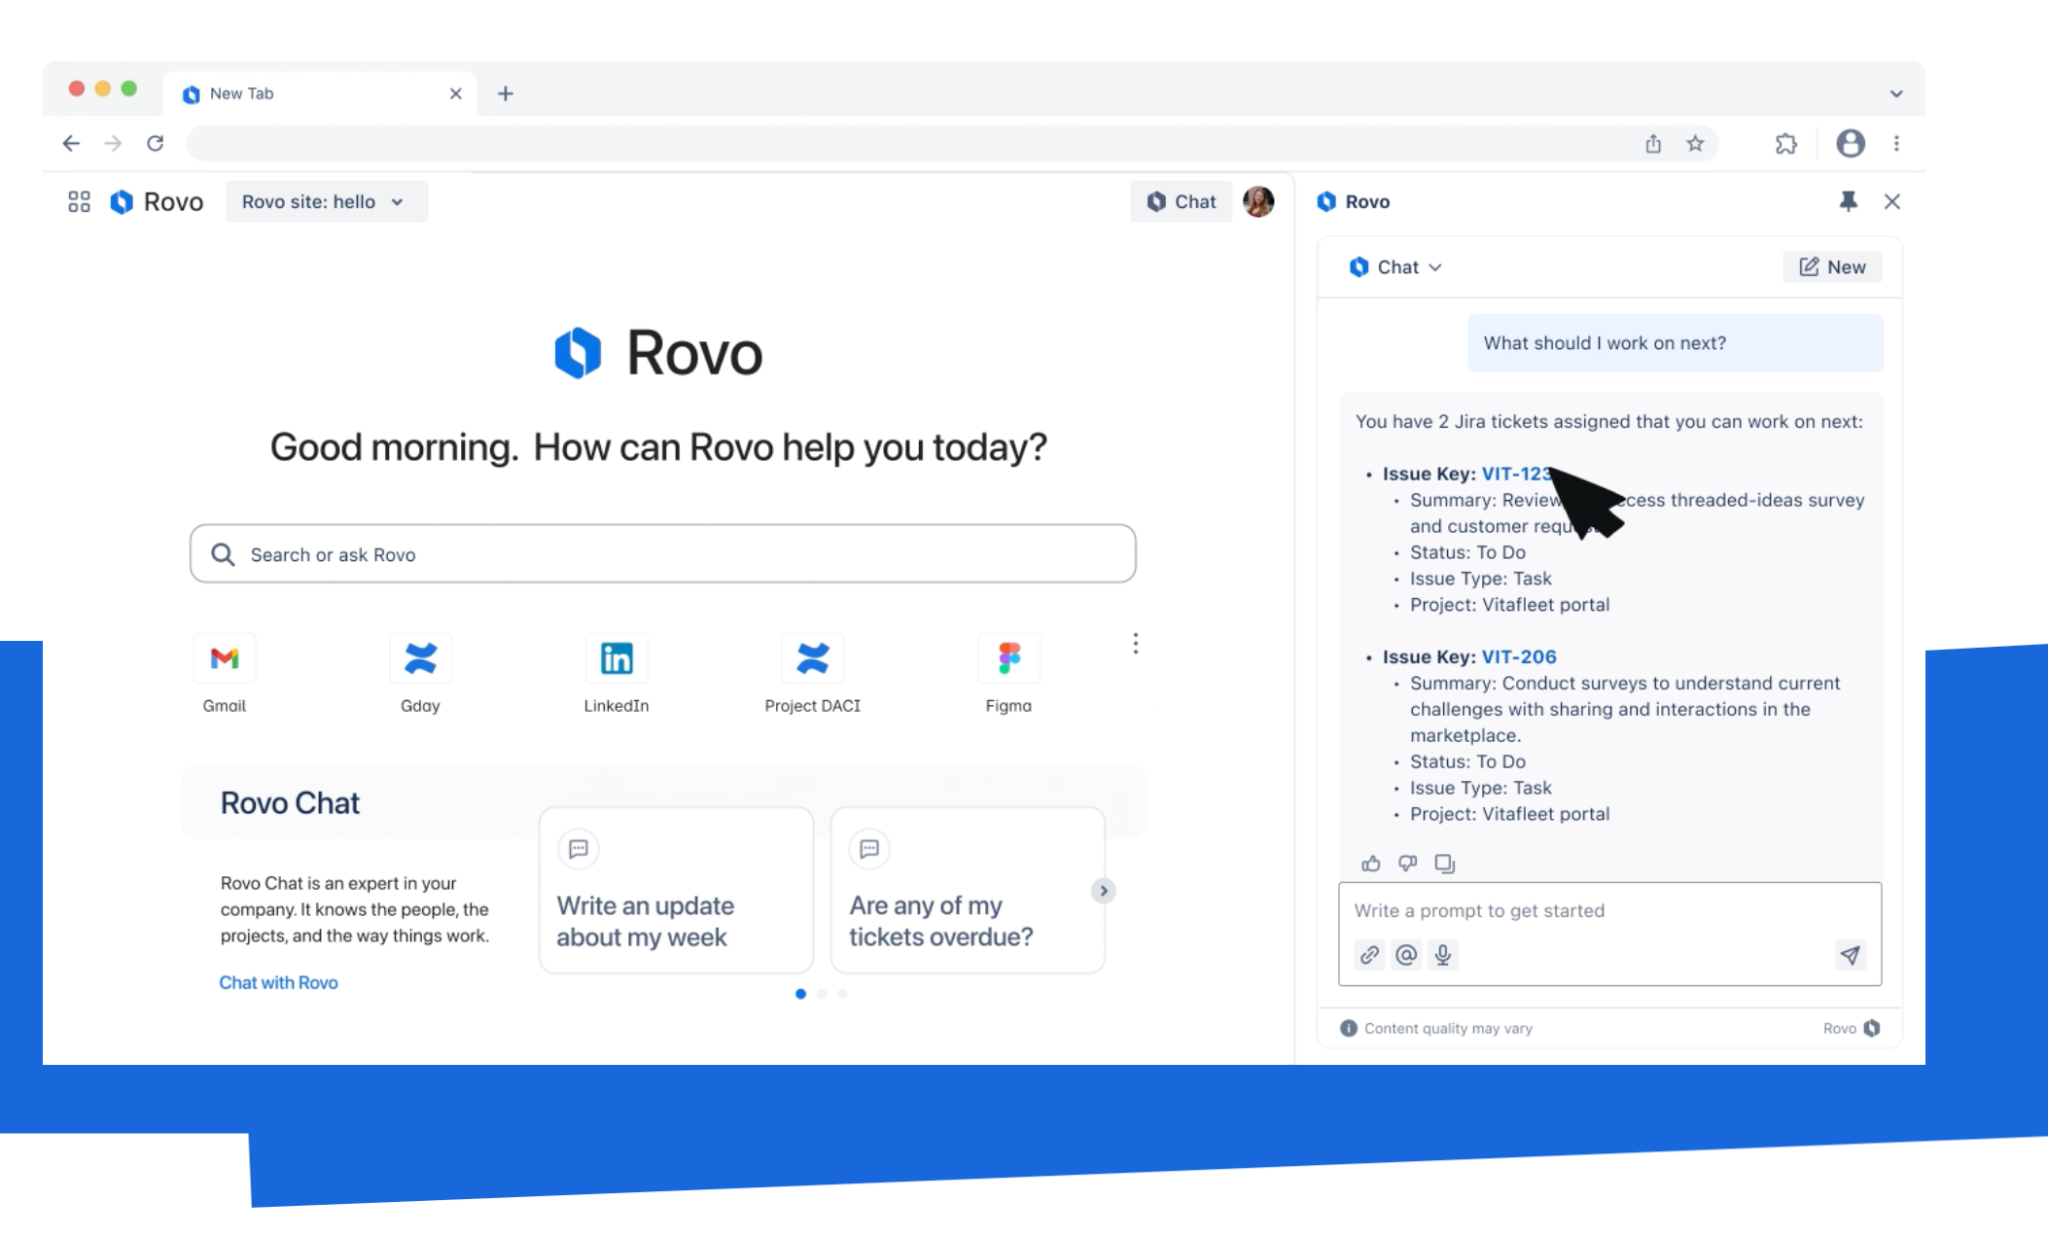The height and width of the screenshot is (1251, 2048).
Task: Click the Content quality info icon
Action: (1348, 1028)
